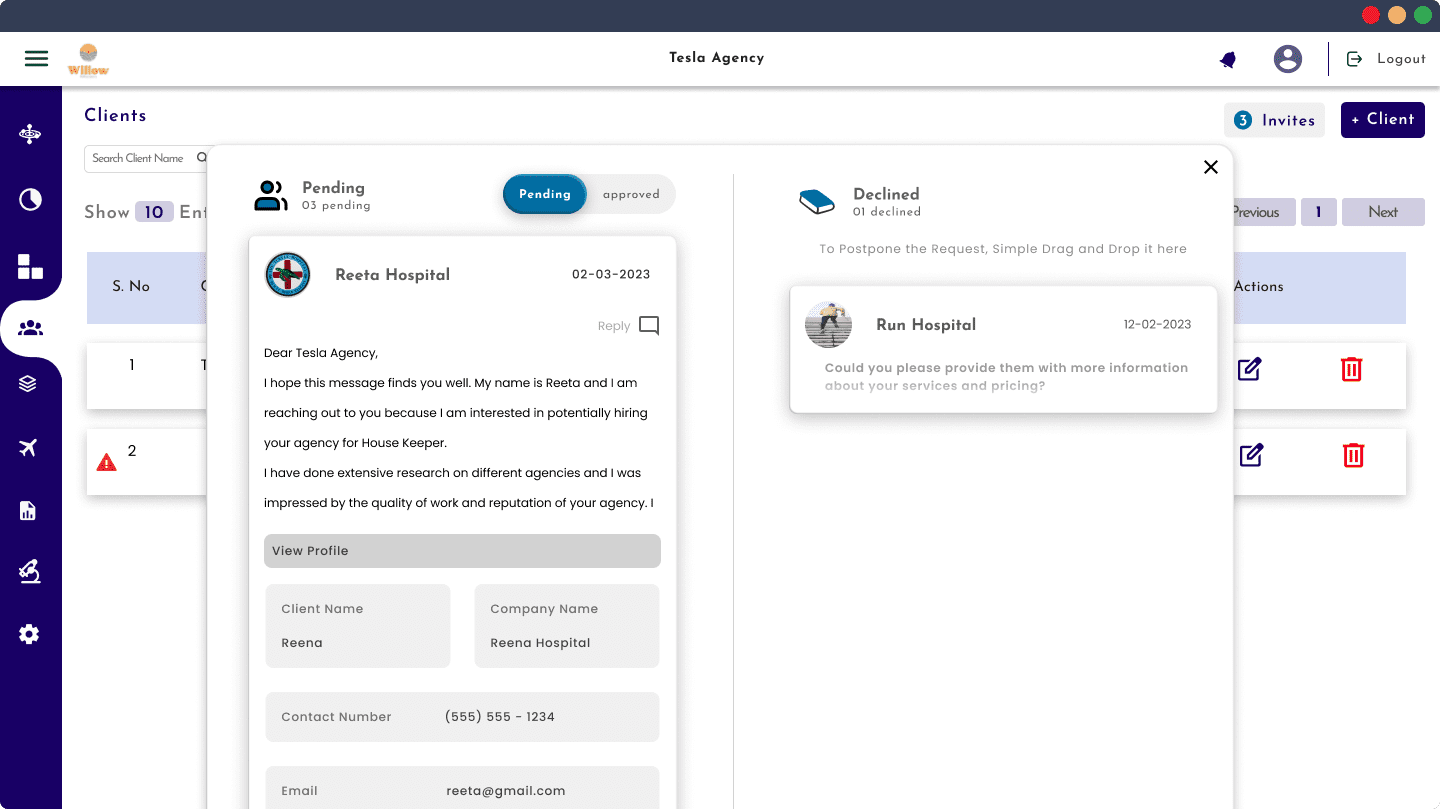
Task: Click the macOS red window button
Action: point(1371,15)
